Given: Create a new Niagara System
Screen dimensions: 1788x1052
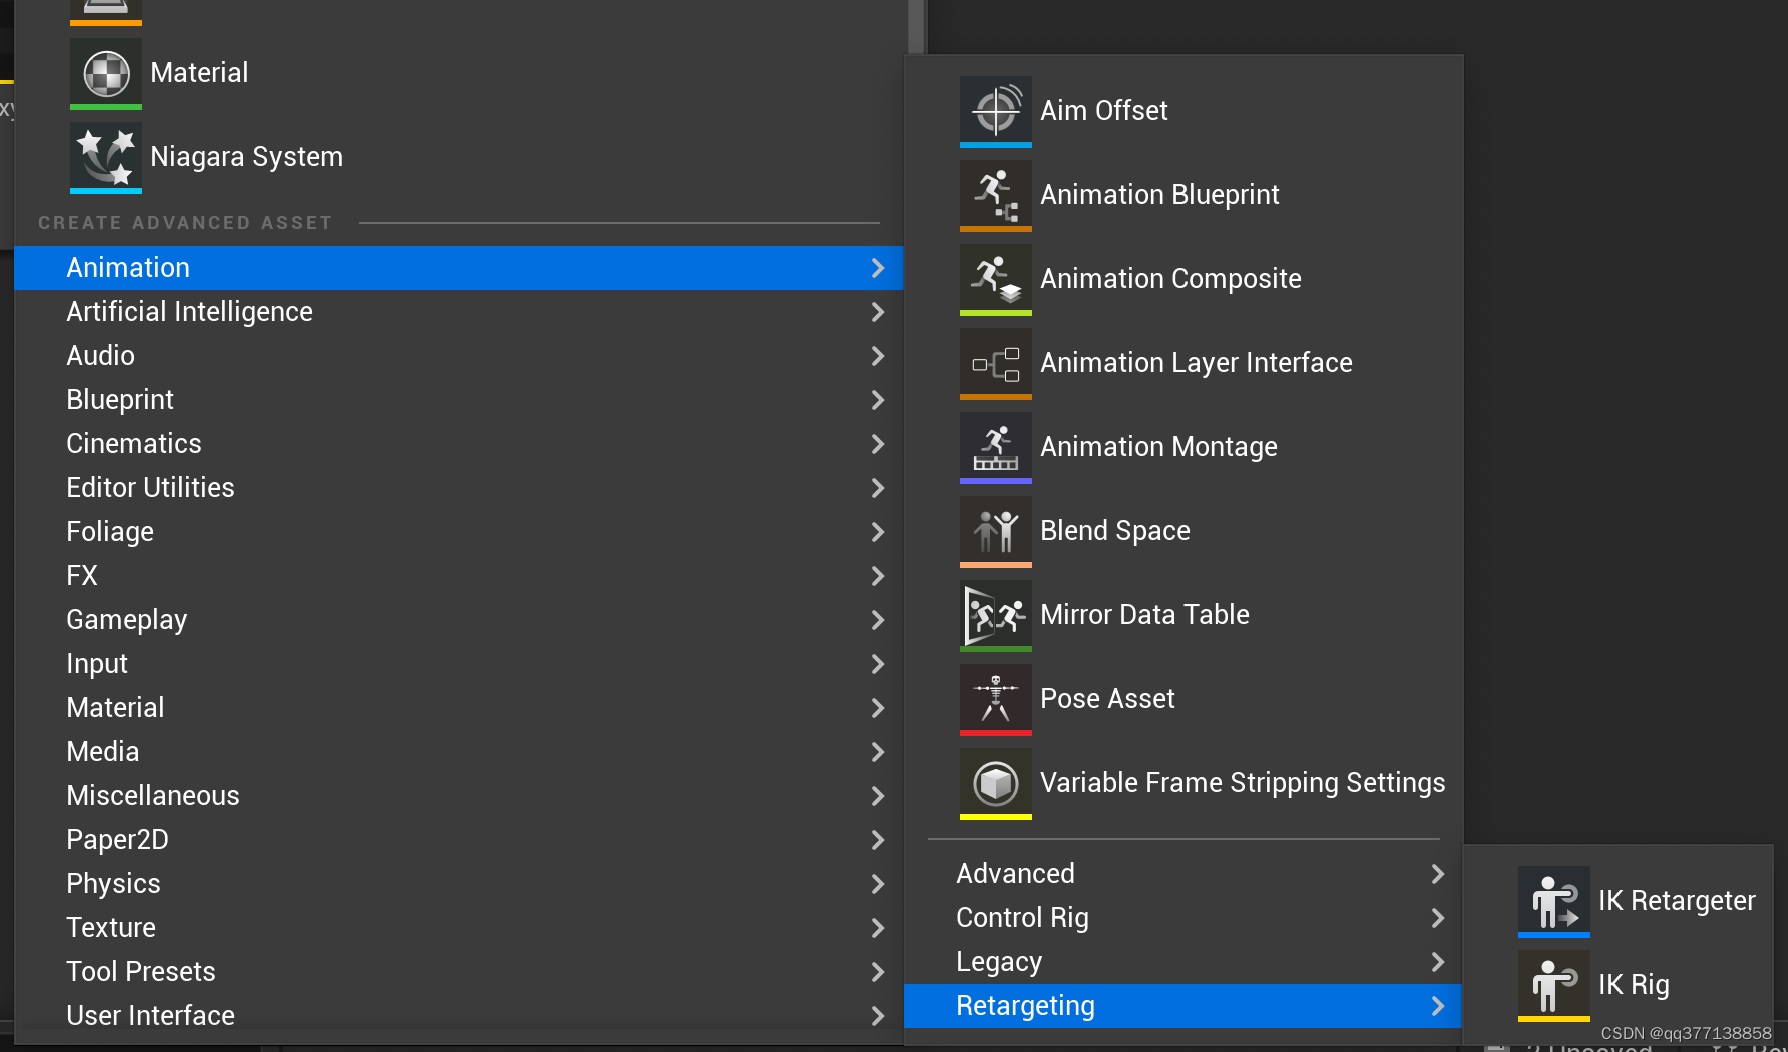Looking at the screenshot, I should tap(460, 157).
